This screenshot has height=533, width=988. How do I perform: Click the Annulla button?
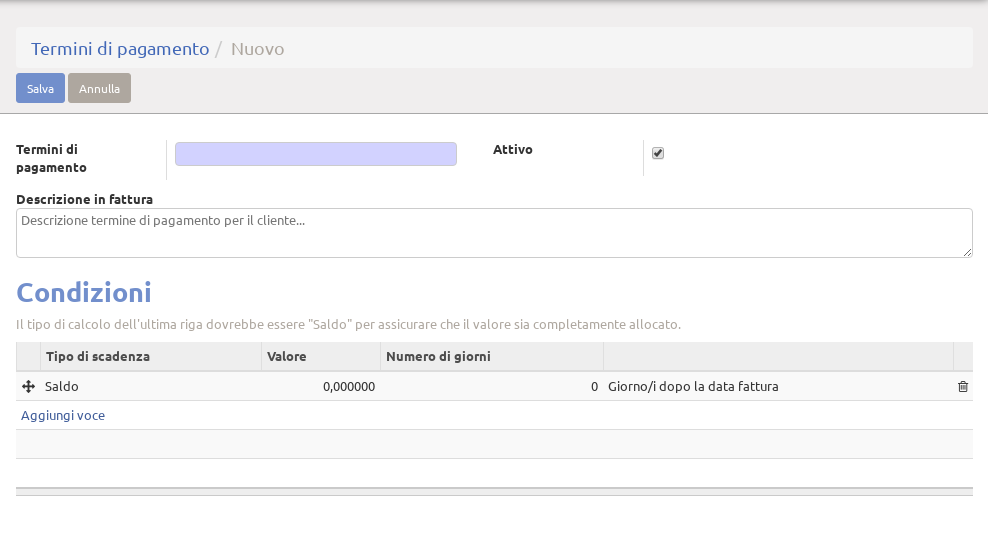coord(100,88)
